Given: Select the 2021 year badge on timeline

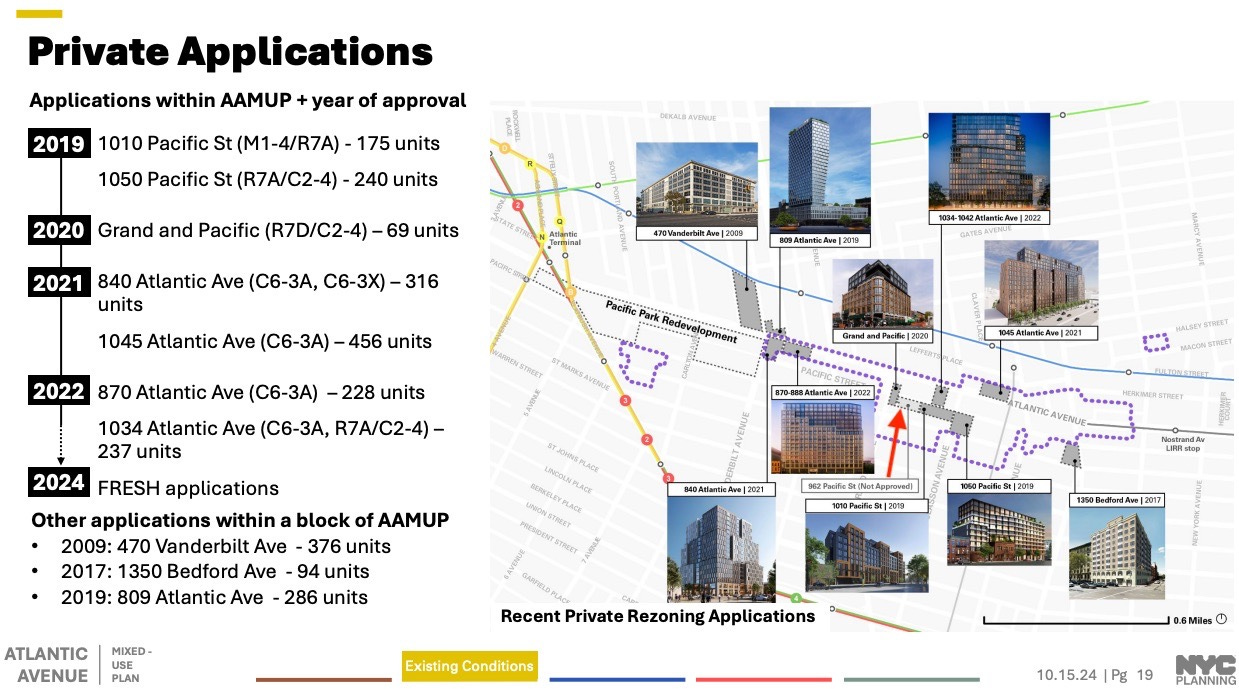Looking at the screenshot, I should (x=59, y=283).
